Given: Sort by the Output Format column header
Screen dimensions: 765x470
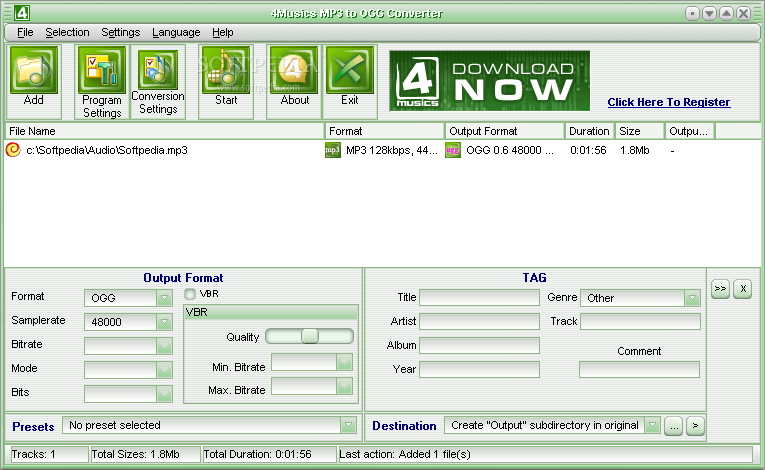Looking at the screenshot, I should tap(505, 131).
